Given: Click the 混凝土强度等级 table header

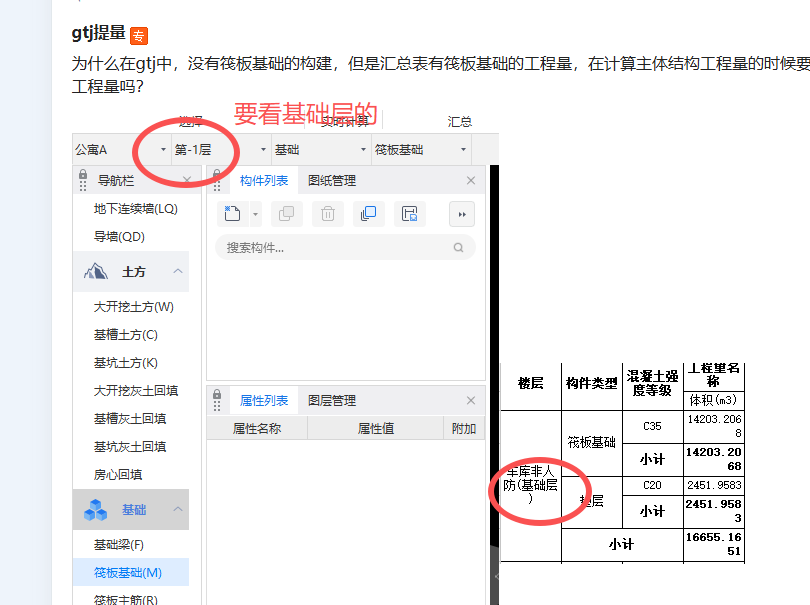Looking at the screenshot, I should 652,383.
